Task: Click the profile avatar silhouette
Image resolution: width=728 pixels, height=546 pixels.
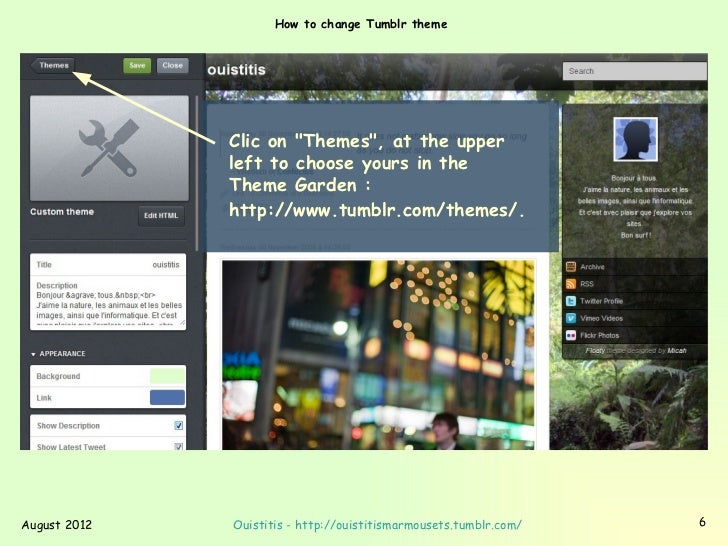Action: (635, 139)
